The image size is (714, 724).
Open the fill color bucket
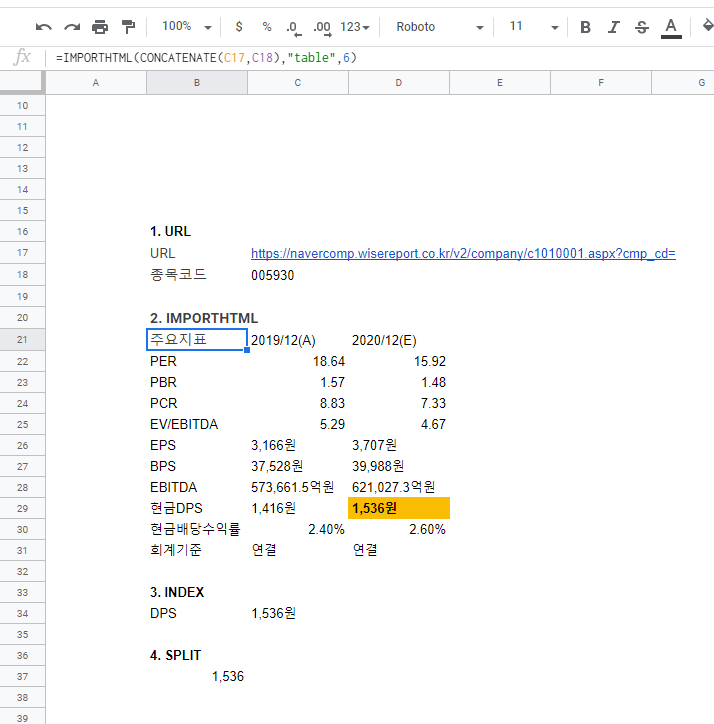(708, 26)
